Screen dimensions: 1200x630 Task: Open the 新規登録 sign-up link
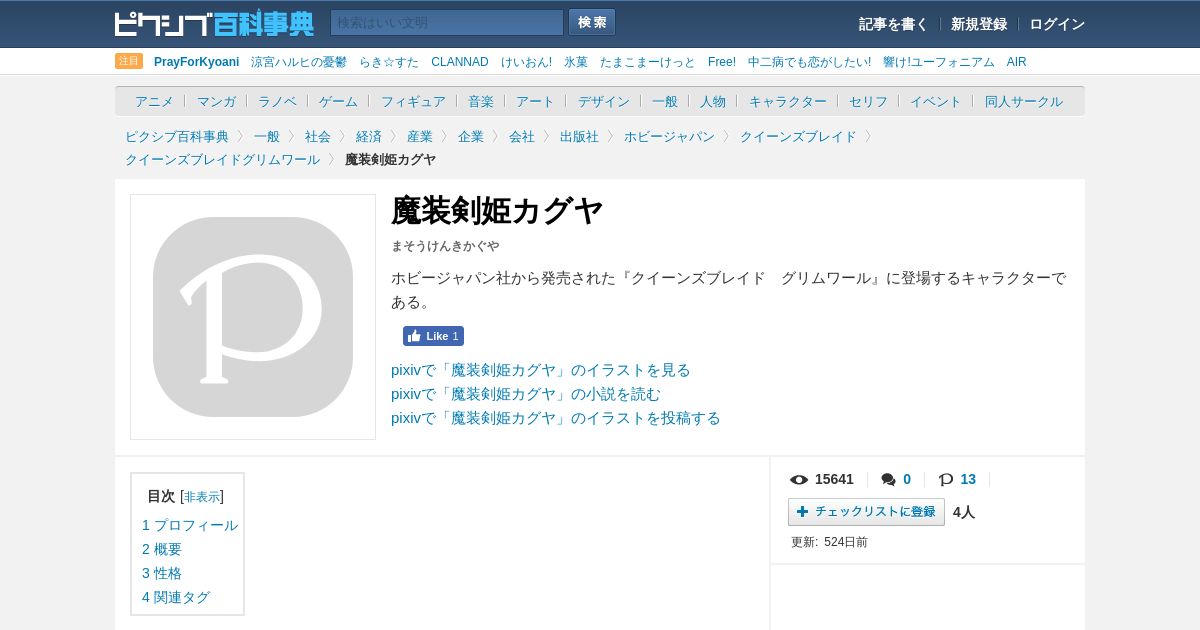click(x=979, y=24)
